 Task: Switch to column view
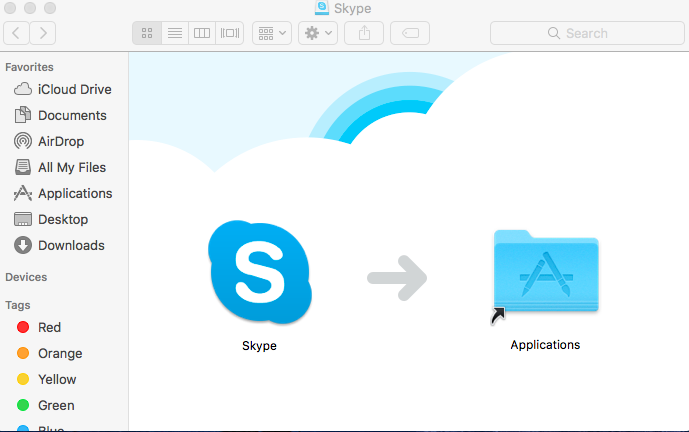pos(202,33)
